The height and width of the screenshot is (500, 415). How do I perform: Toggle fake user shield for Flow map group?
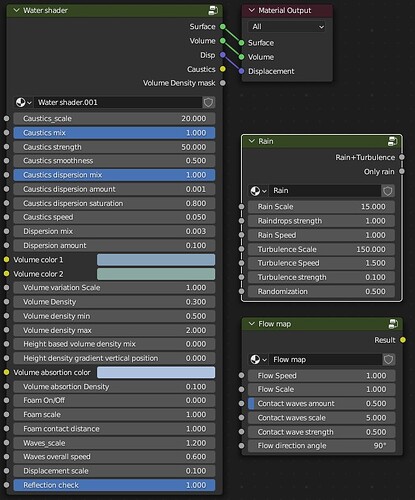[x=388, y=359]
